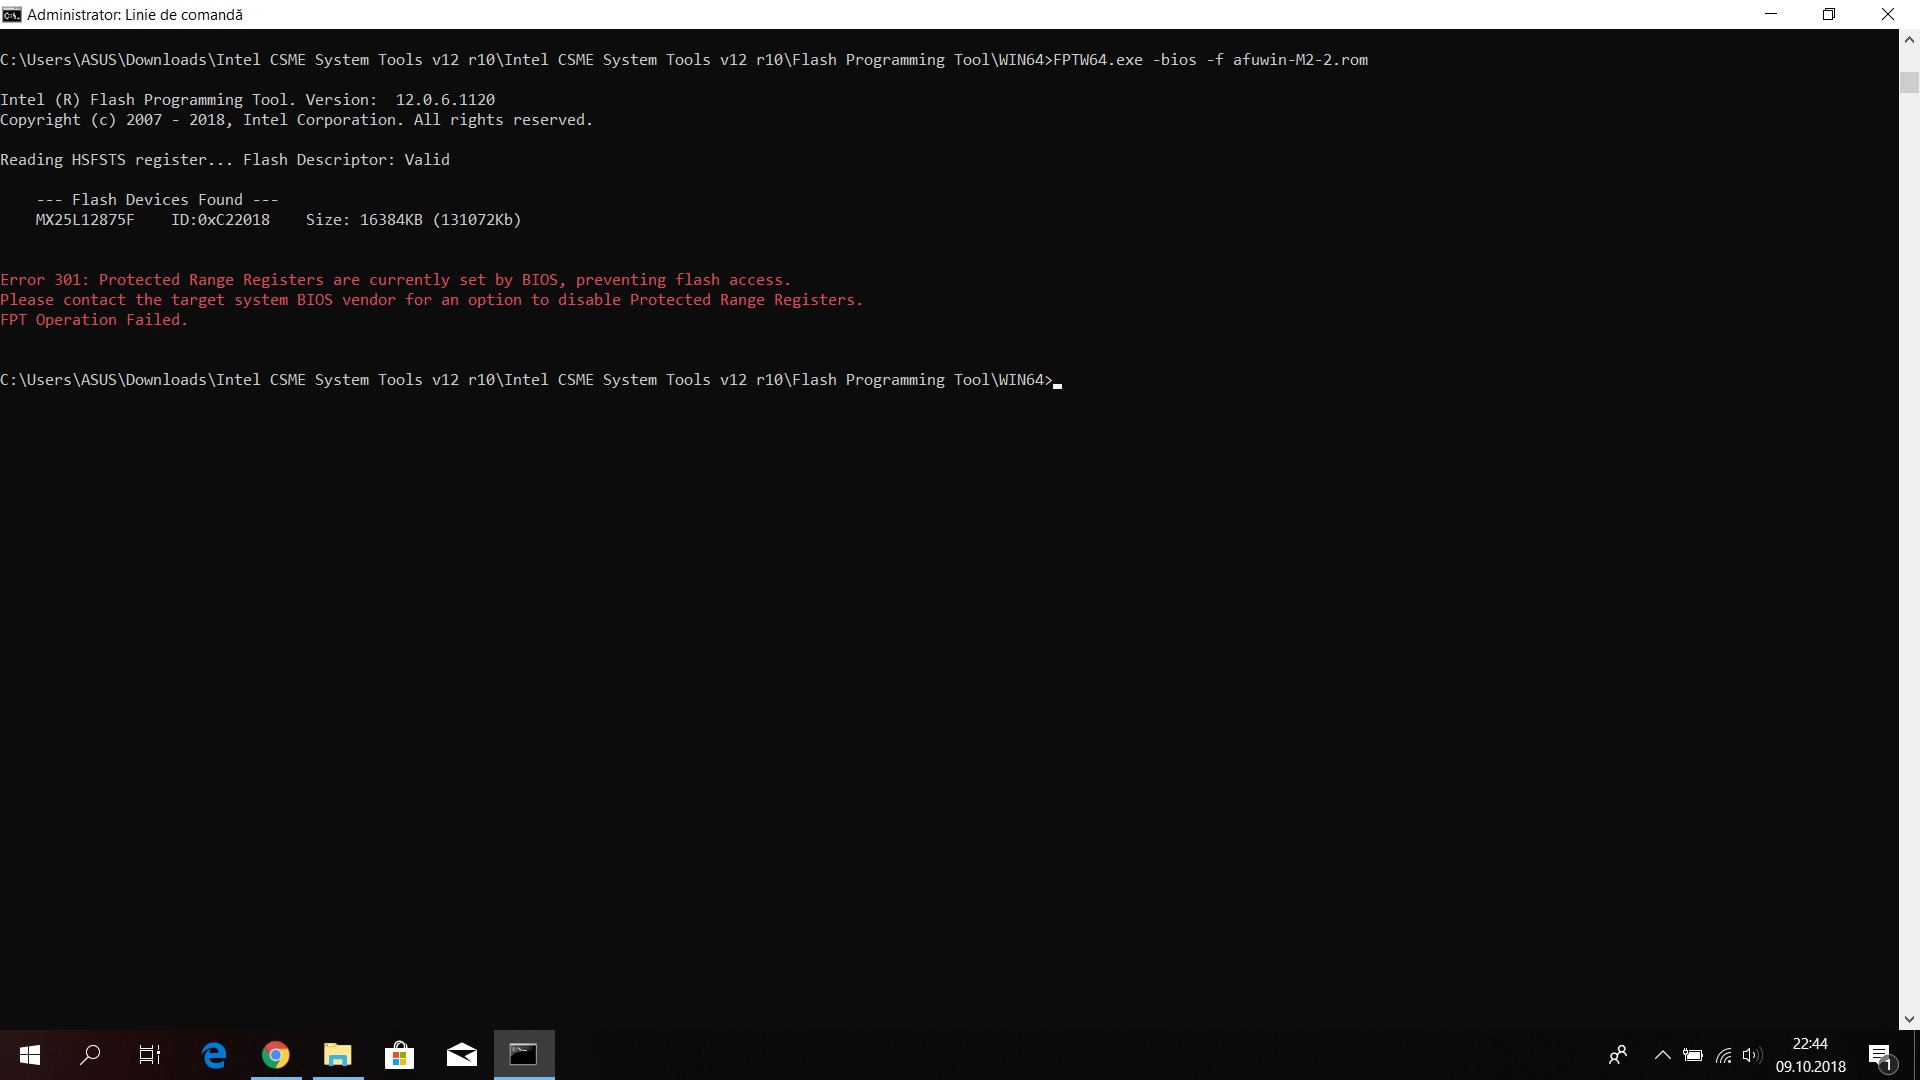Click the 'Error 301' red message line
The image size is (1920, 1080).
point(395,280)
